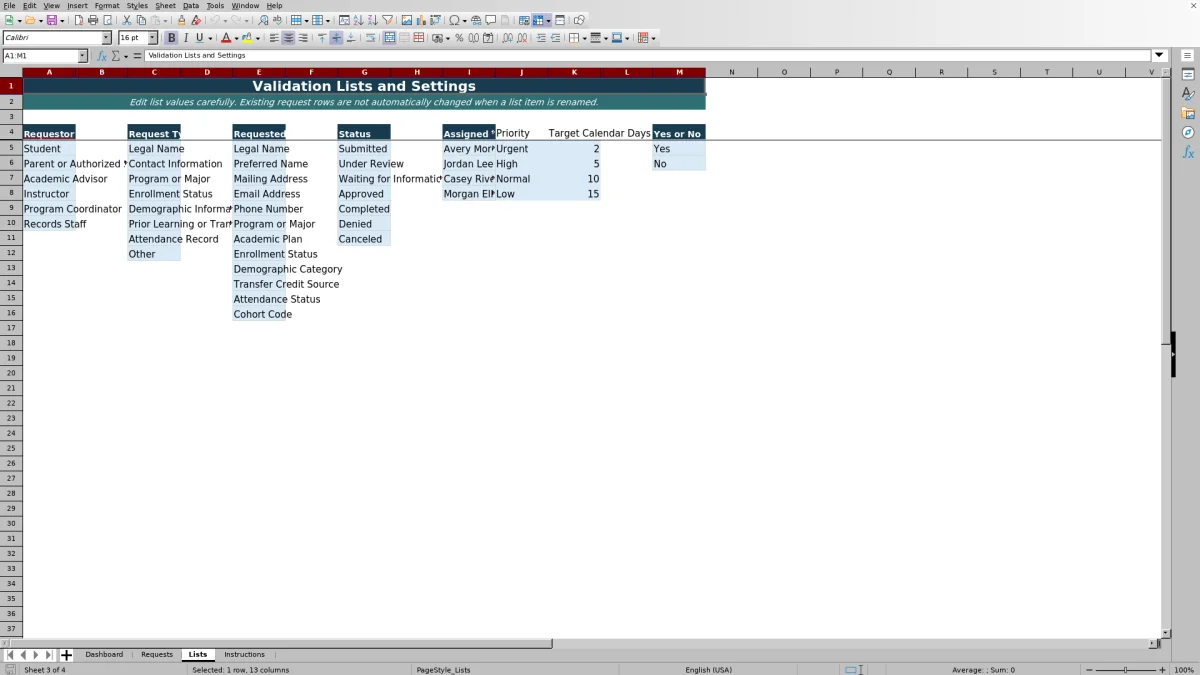
Task: Toggle Align Right
Action: 302,38
